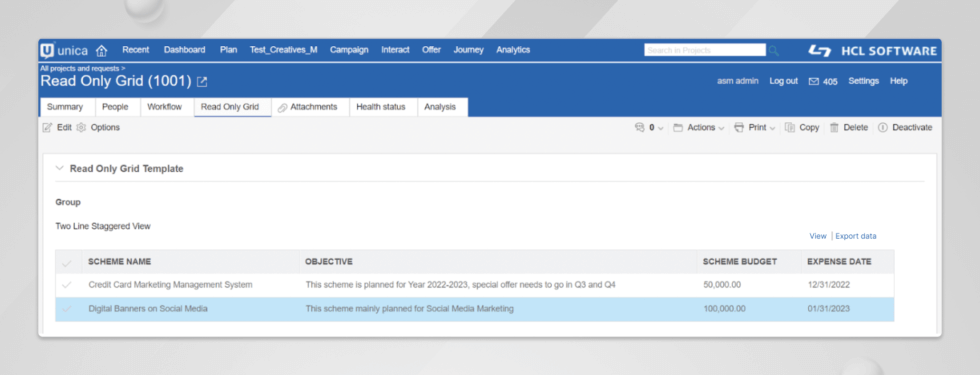980x375 pixels.
Task: Check the Credit Card Marketing row checkmark
Action: [x=67, y=285]
